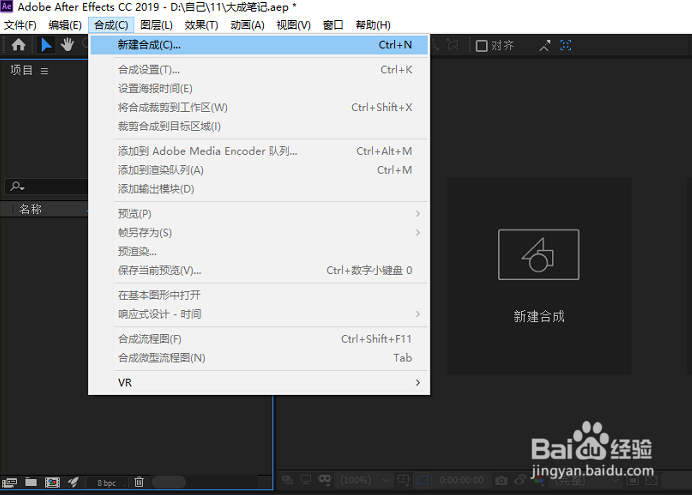Open the 视图(V) menu
This screenshot has width=692, height=495.
pyautogui.click(x=293, y=25)
